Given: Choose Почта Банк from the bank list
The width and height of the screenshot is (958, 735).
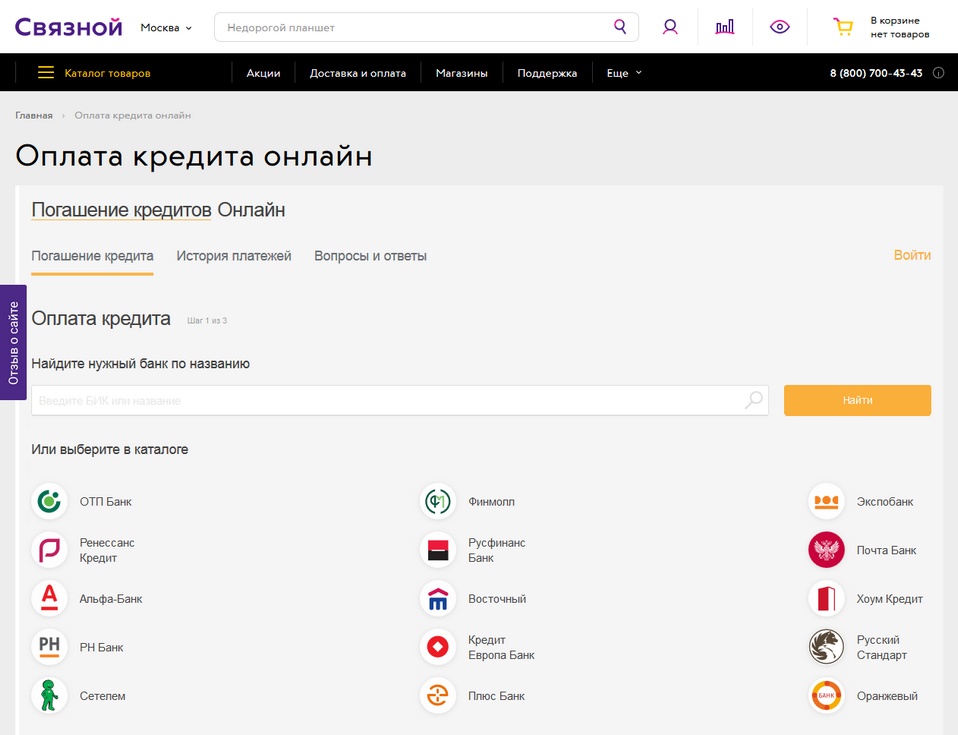Looking at the screenshot, I should click(x=826, y=550).
